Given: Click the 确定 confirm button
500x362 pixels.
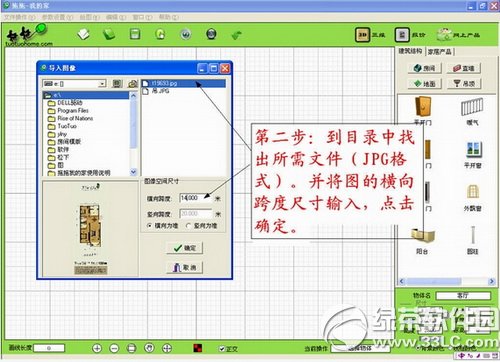Looking at the screenshot, I should [x=185, y=248].
